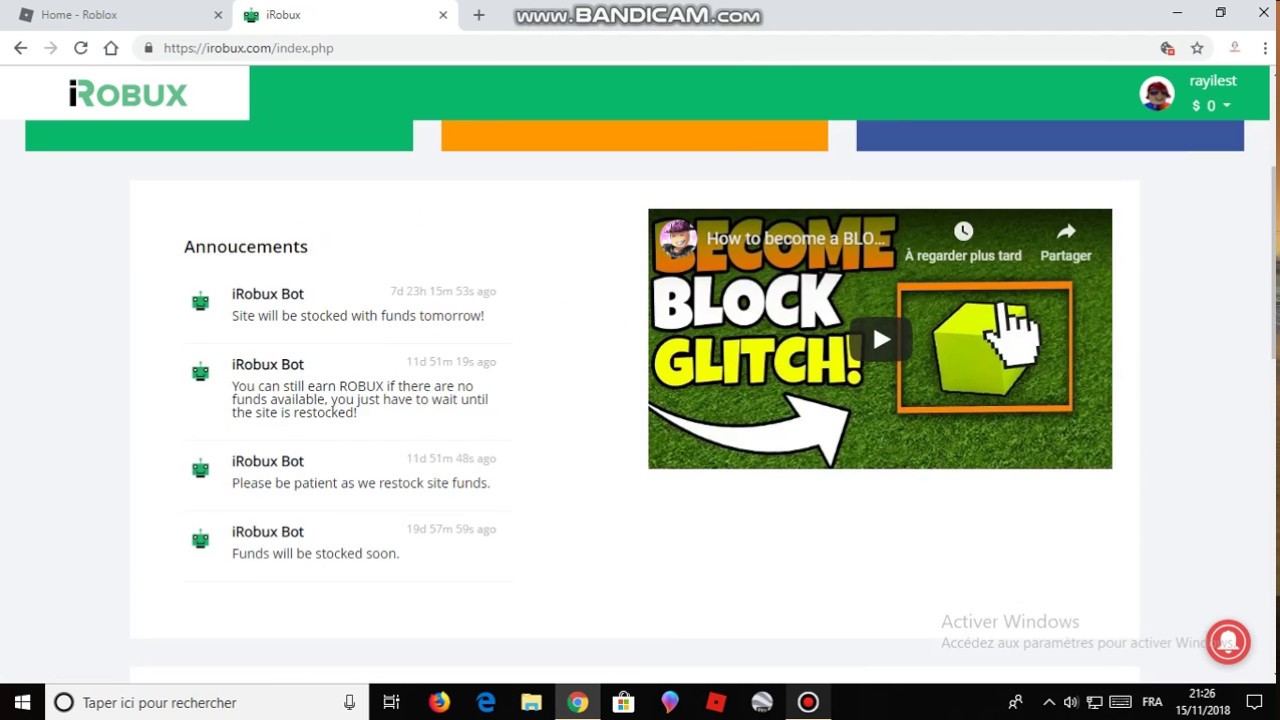Open Roblox Studio red icon in taskbar
The height and width of the screenshot is (720, 1280).
coord(716,702)
